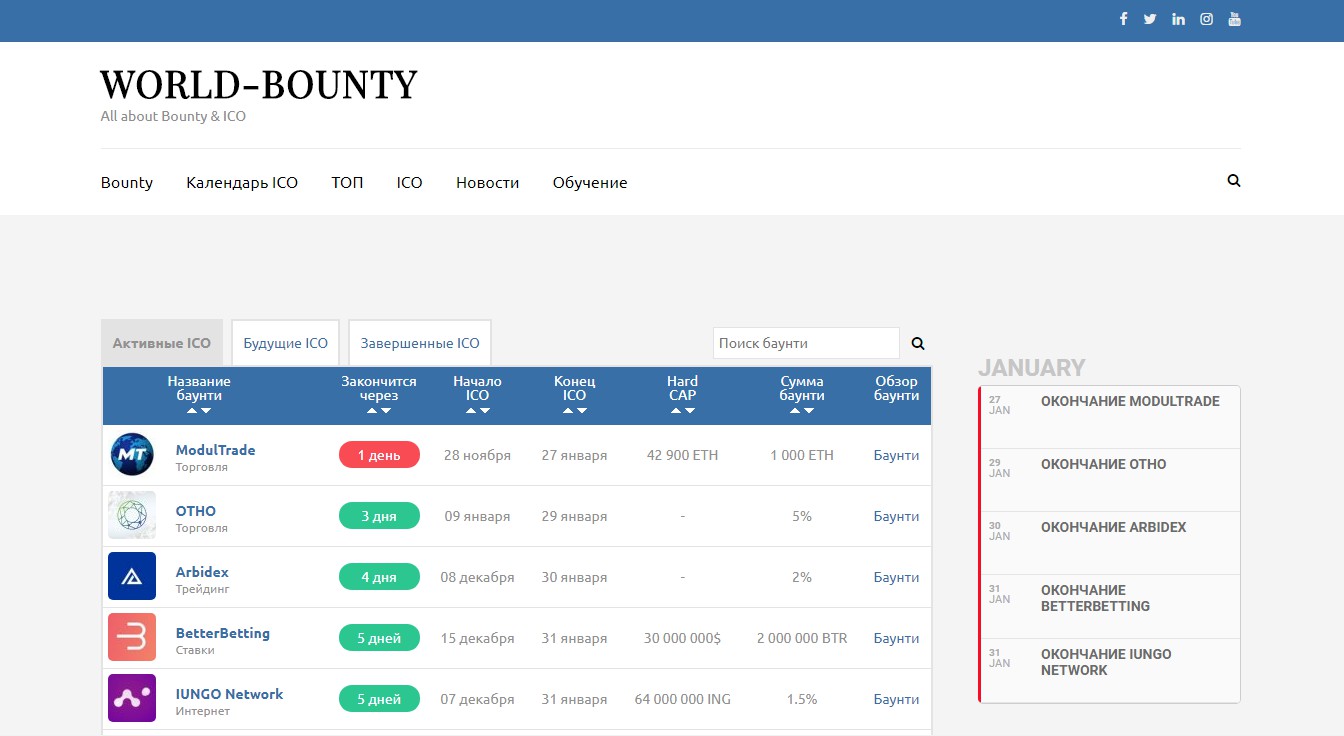This screenshot has height=736, width=1344.
Task: Open the Bounty menu item
Action: 127,182
